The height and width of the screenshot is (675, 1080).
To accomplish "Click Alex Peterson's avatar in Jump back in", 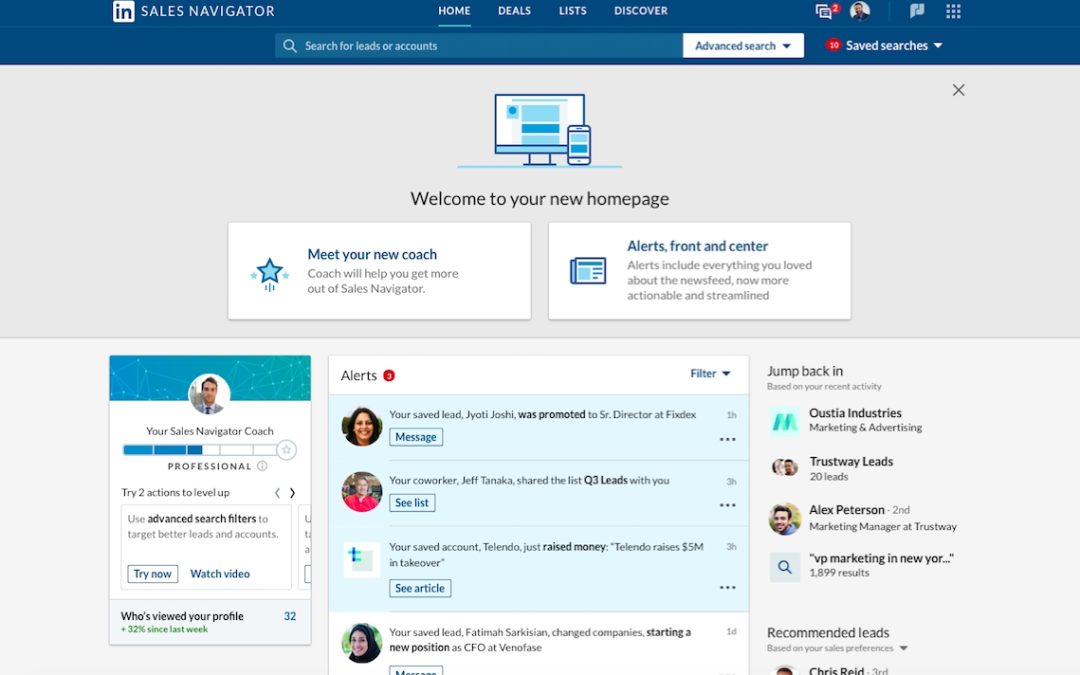I will [x=785, y=519].
